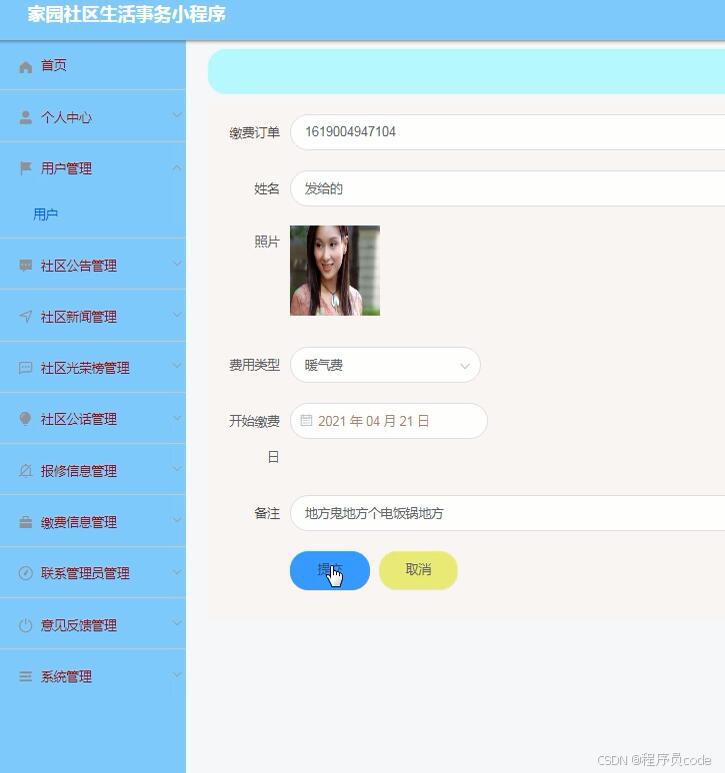Open the 报修信息管理 menu

click(93, 470)
